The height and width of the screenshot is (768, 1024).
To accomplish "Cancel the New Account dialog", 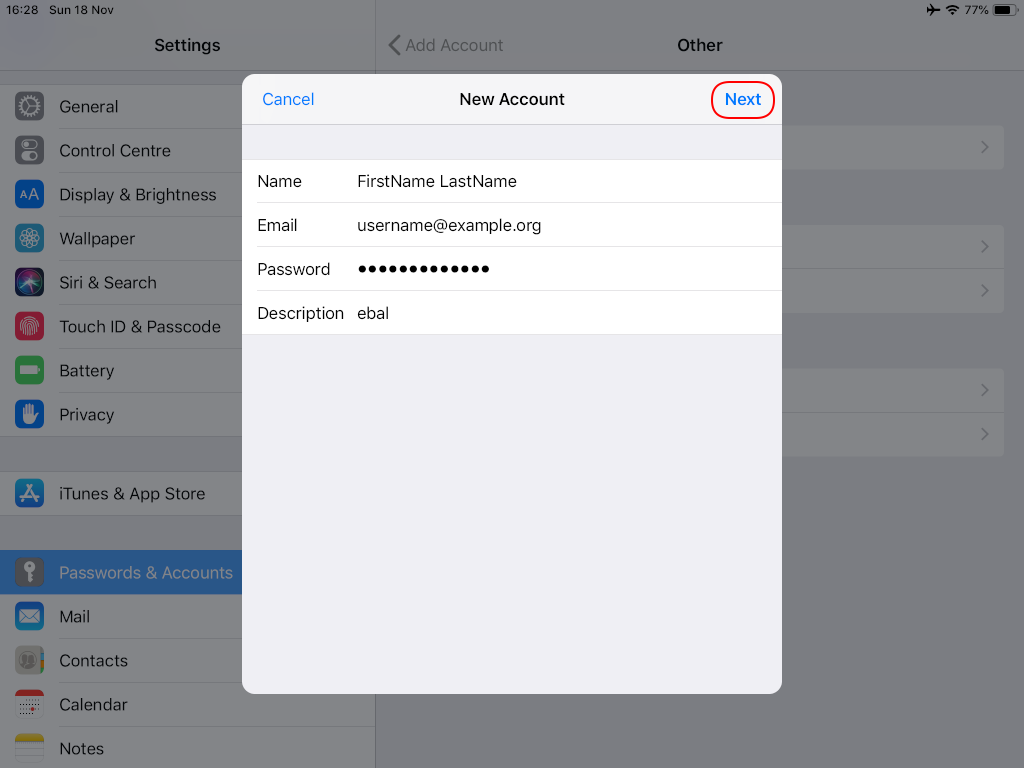I will 288,99.
